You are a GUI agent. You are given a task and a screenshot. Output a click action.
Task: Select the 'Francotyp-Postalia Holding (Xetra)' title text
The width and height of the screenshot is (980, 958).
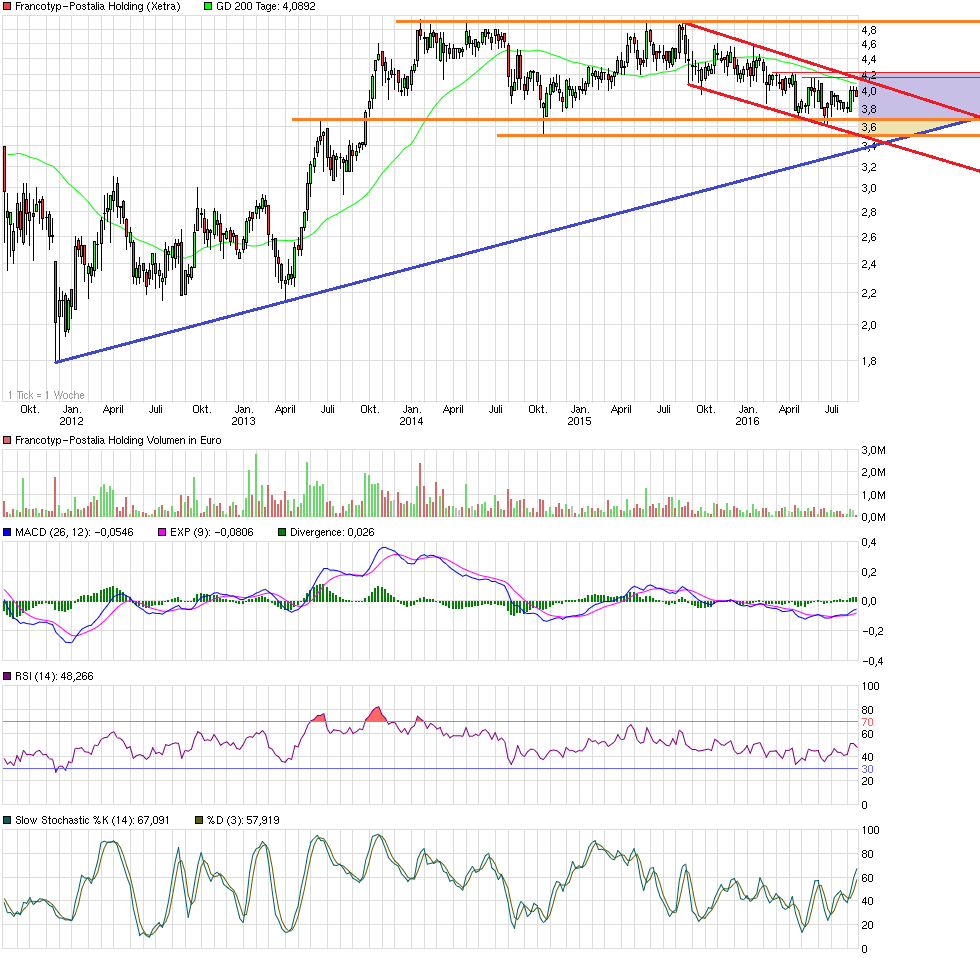[98, 6]
